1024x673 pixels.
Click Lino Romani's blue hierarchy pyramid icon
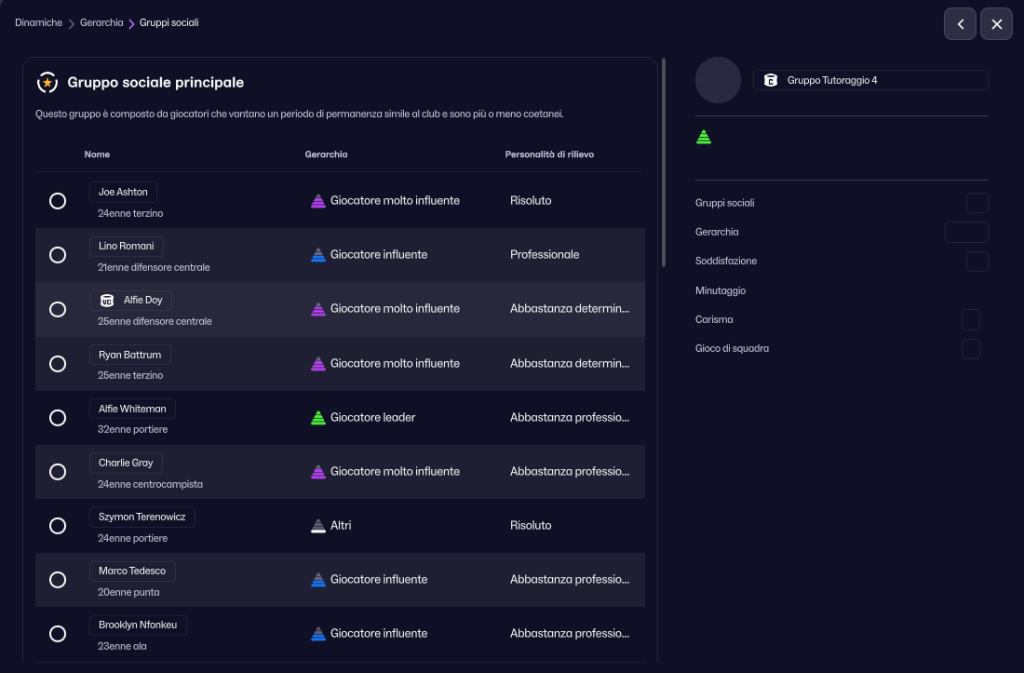tap(318, 255)
